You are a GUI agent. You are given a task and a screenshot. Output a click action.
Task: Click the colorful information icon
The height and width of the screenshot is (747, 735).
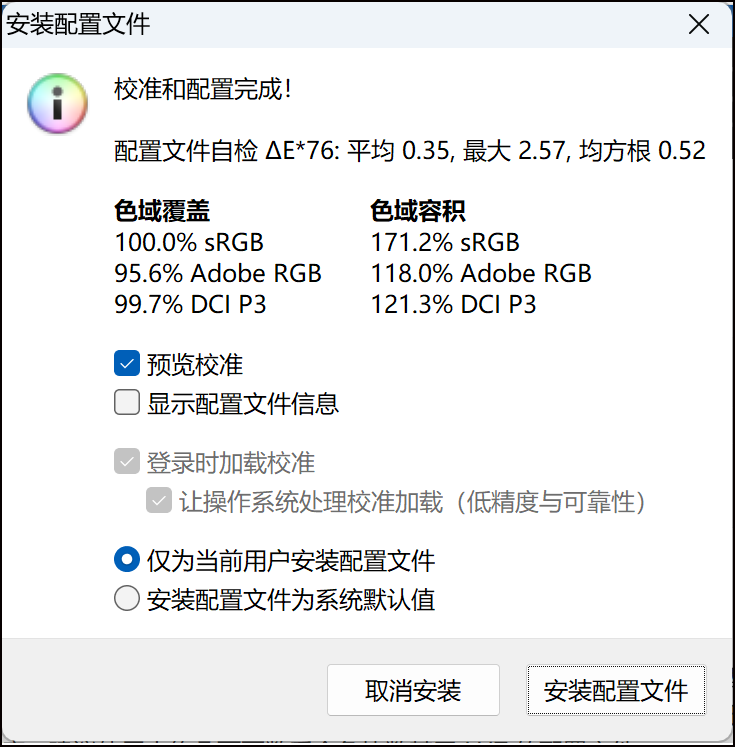(58, 103)
